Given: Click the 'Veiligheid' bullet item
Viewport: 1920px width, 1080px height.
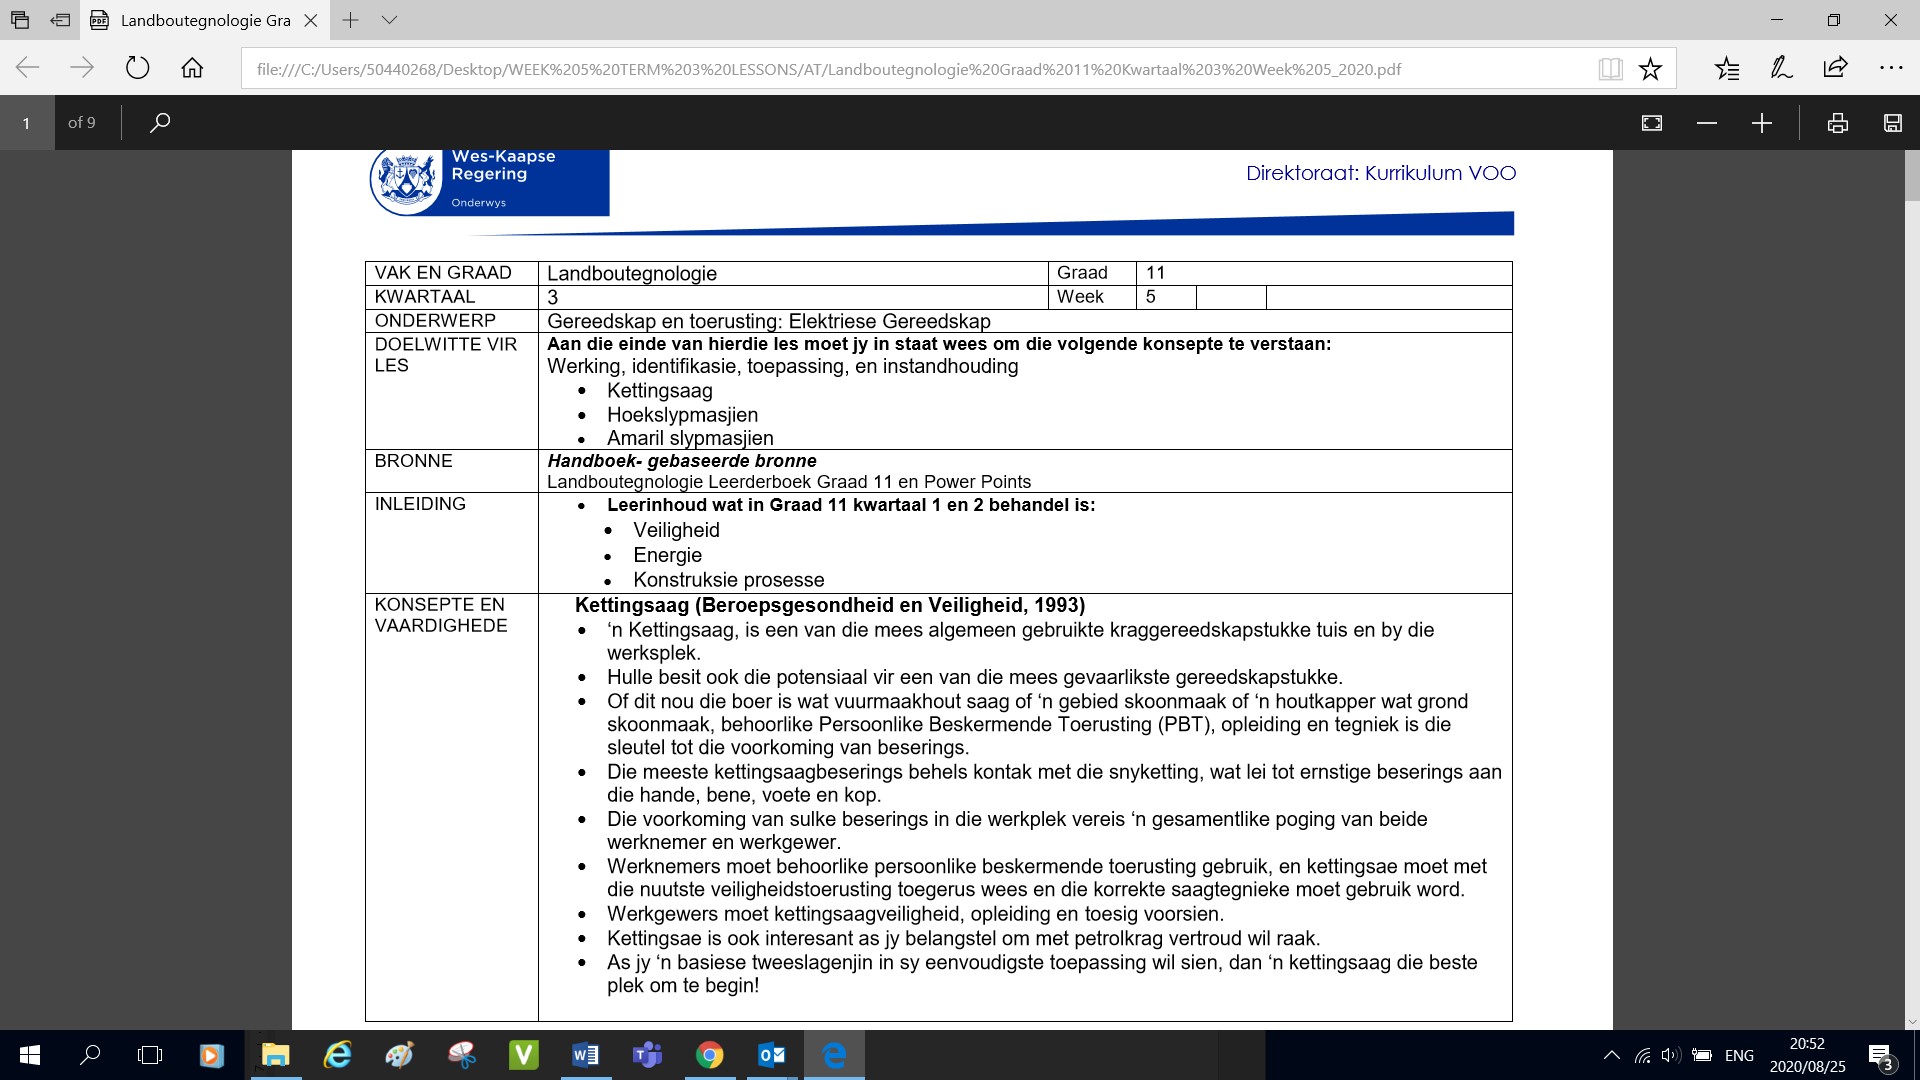Looking at the screenshot, I should [676, 530].
